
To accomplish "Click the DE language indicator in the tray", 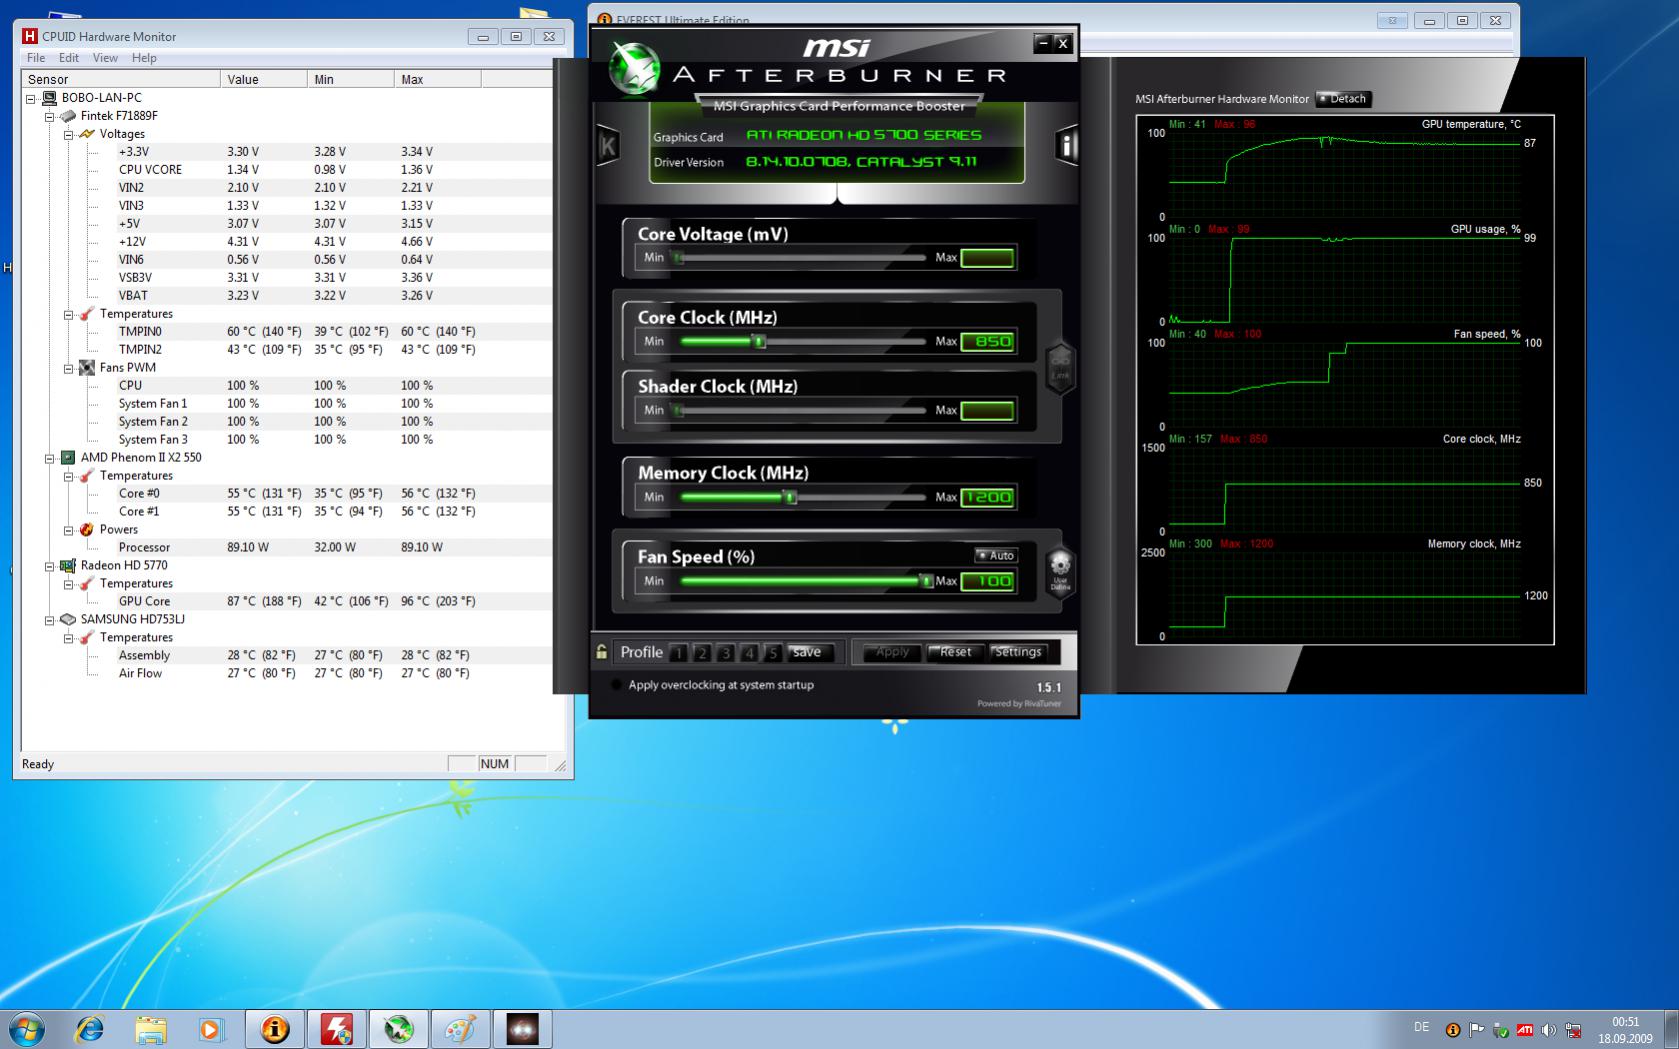I will [x=1422, y=1027].
